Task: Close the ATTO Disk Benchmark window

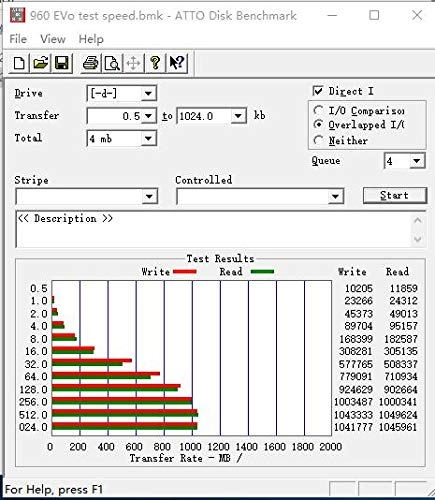Action: click(417, 15)
